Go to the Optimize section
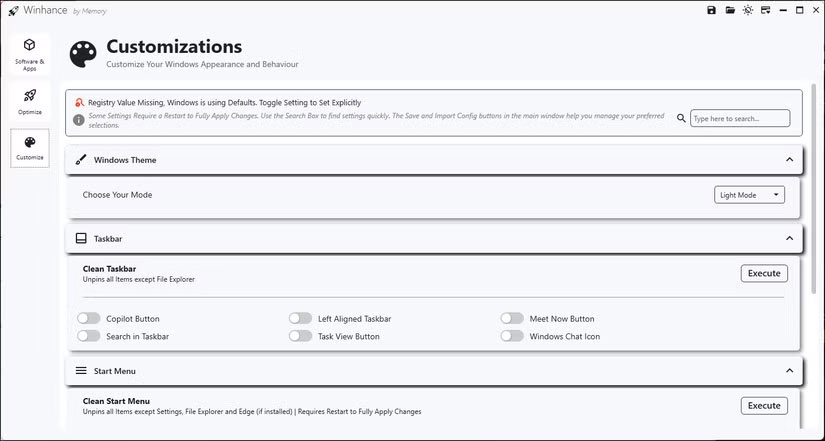Screen dimensions: 825x441 coord(30,100)
